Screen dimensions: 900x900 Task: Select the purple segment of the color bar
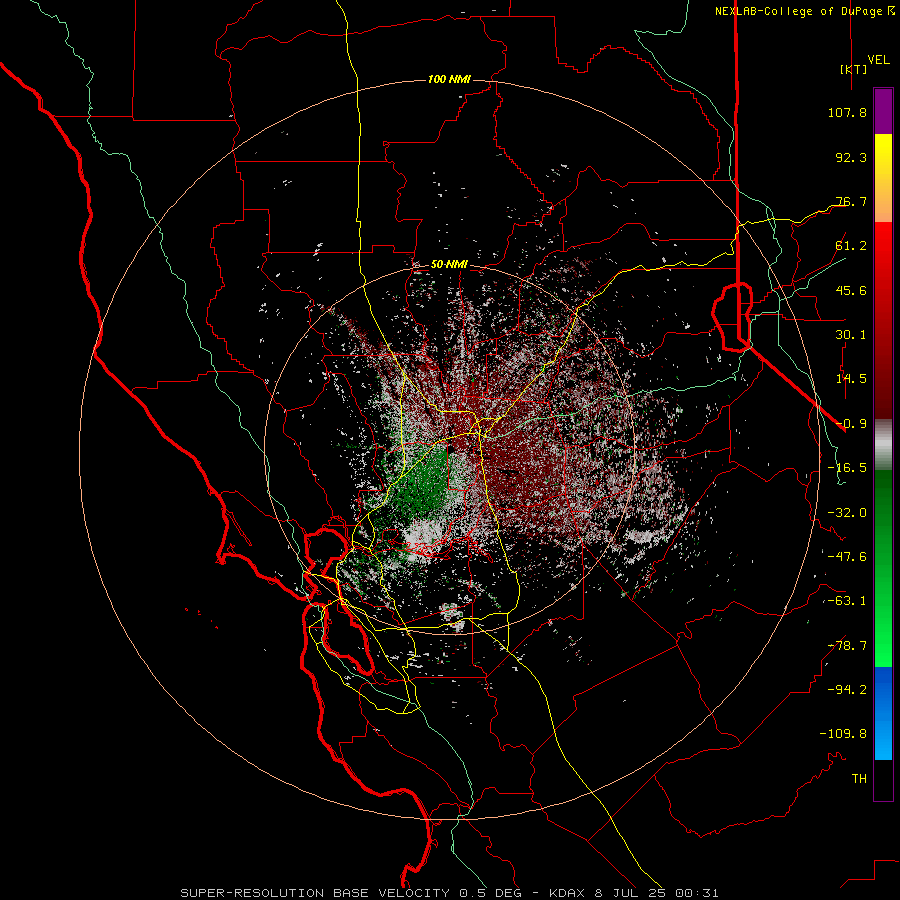click(x=883, y=111)
